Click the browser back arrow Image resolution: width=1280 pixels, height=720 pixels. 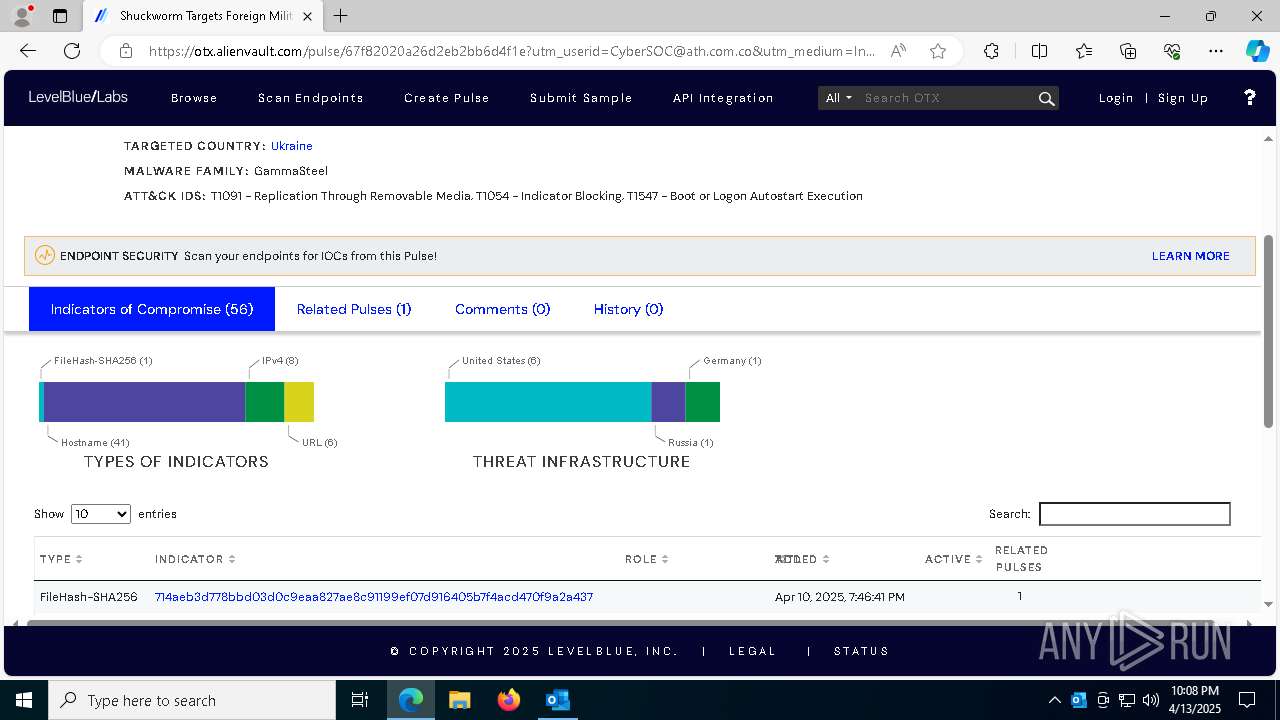28,51
